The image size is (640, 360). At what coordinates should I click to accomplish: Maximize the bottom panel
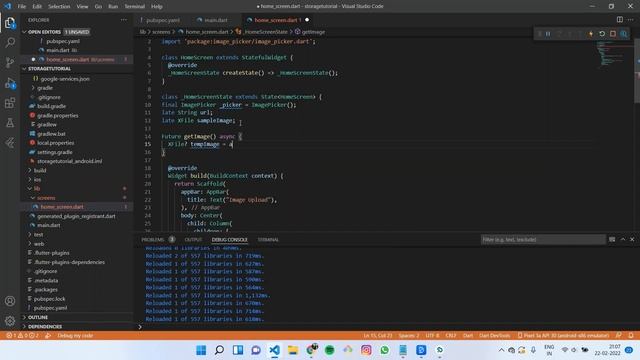[623, 240]
